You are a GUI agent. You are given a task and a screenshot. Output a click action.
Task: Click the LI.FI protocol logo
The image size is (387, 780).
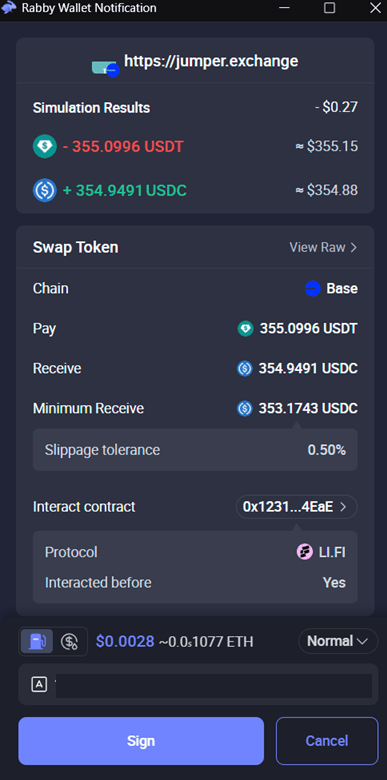(x=304, y=552)
